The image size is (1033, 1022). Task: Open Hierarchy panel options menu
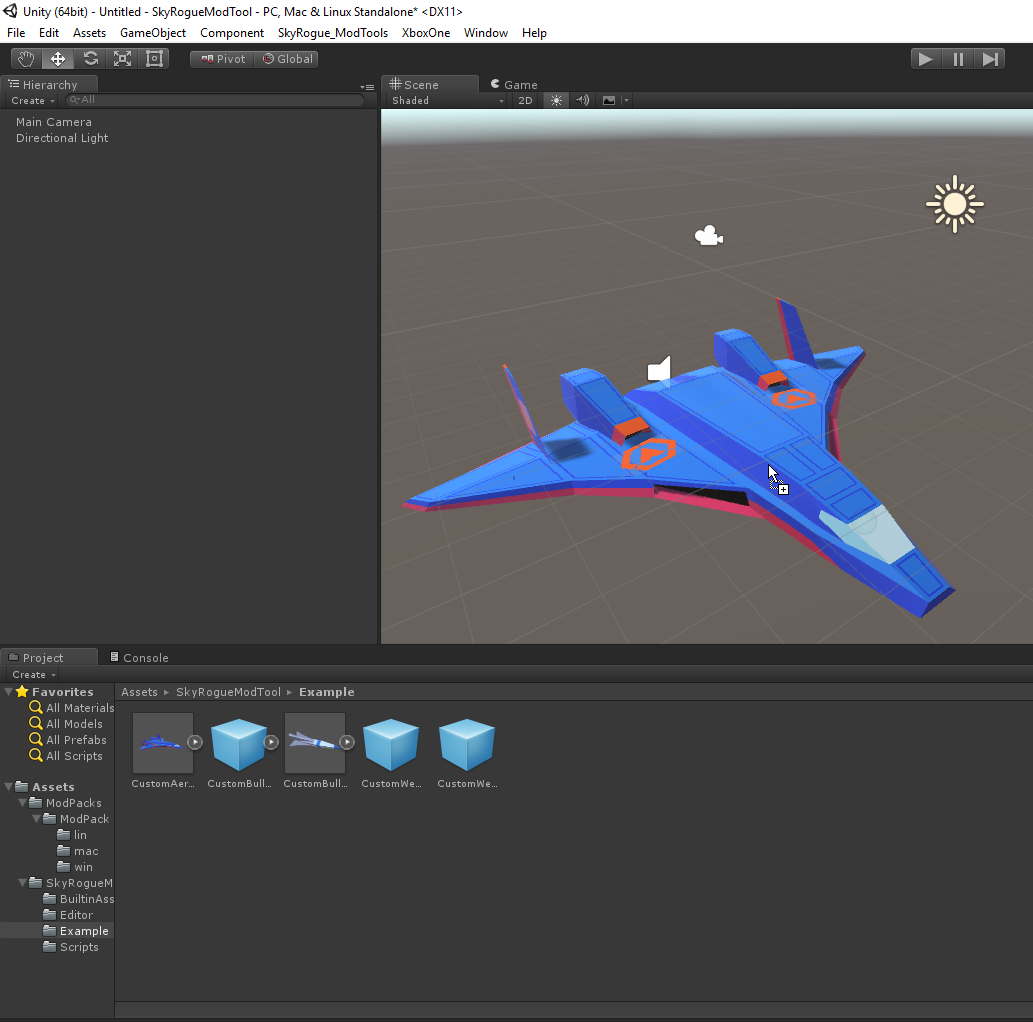click(368, 87)
